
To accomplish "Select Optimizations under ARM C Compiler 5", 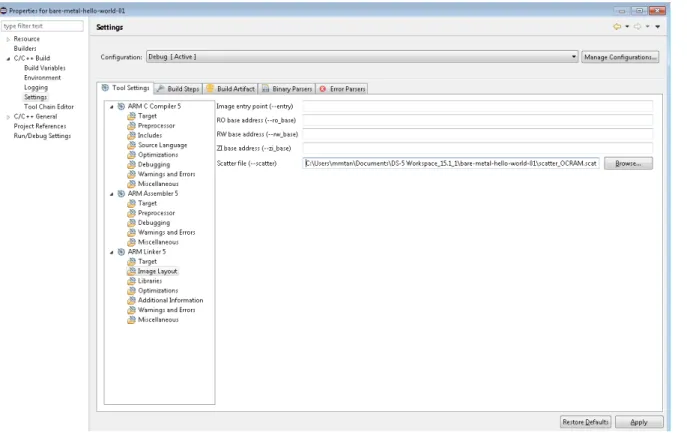I will coord(158,155).
